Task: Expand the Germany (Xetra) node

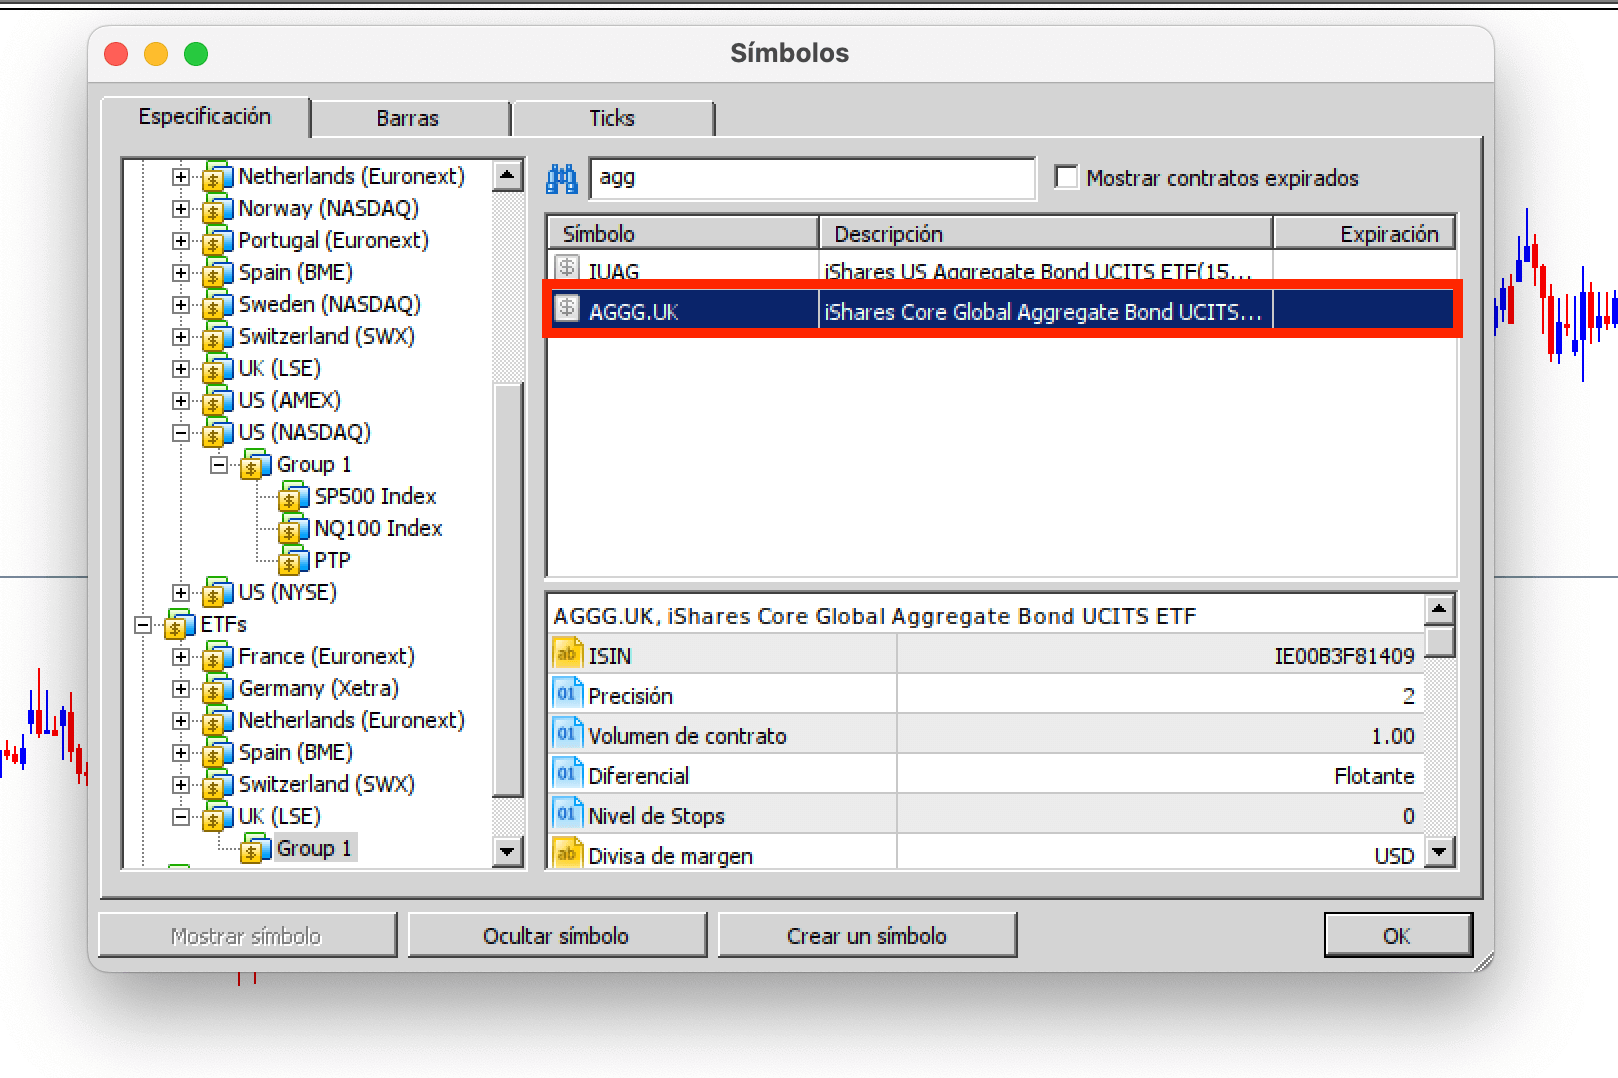Action: pyautogui.click(x=181, y=688)
